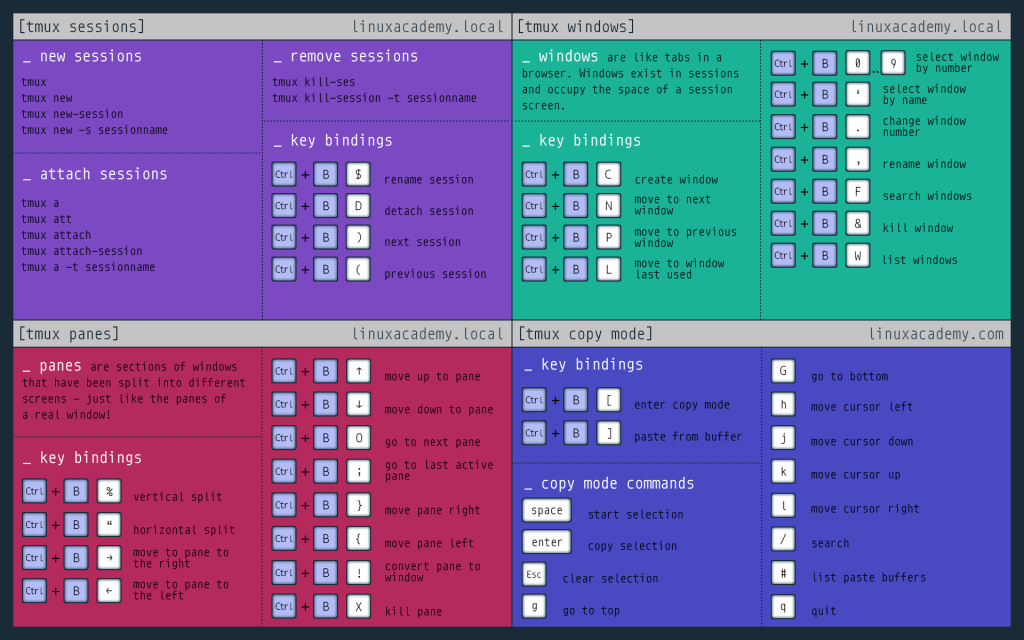
Task: Select the start selection space key
Action: click(x=546, y=510)
